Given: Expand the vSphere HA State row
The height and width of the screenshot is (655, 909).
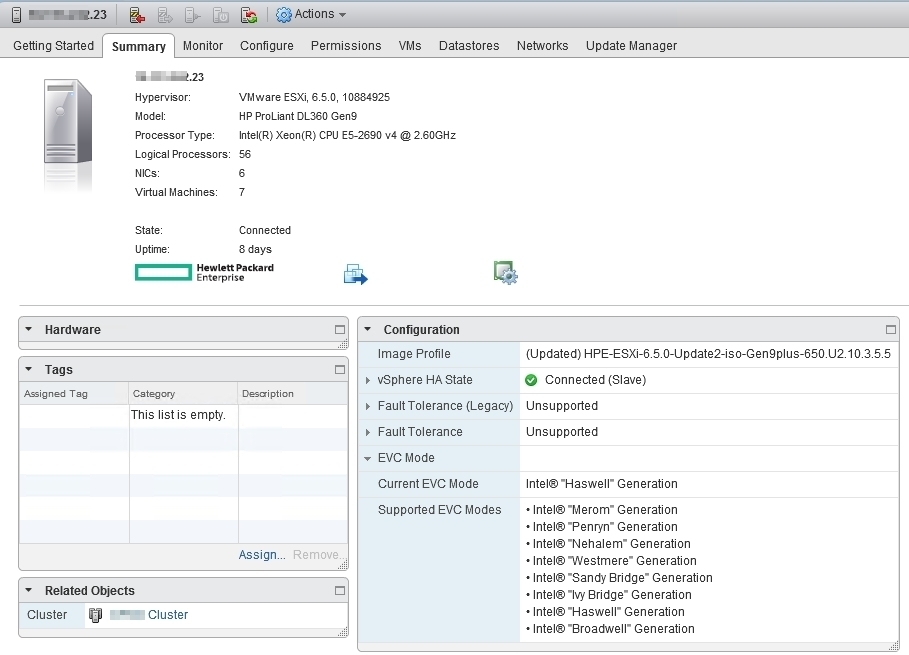Looking at the screenshot, I should (x=368, y=380).
